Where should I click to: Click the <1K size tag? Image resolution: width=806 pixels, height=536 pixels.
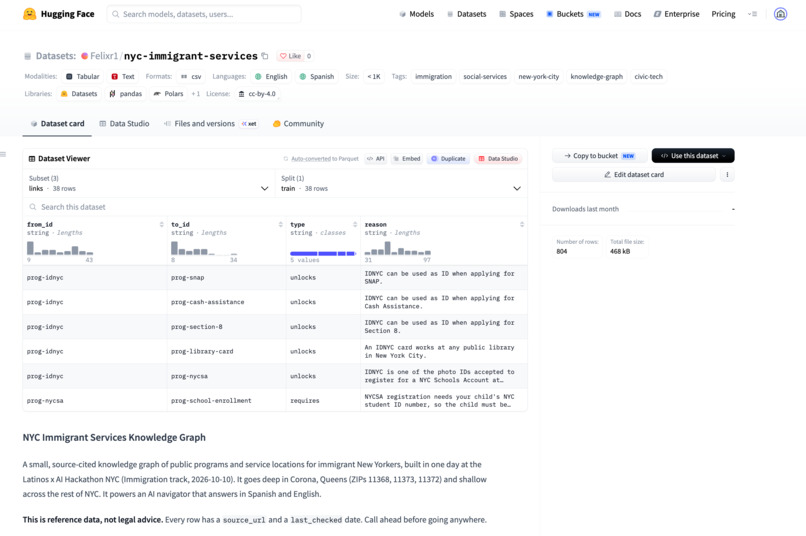coord(374,76)
